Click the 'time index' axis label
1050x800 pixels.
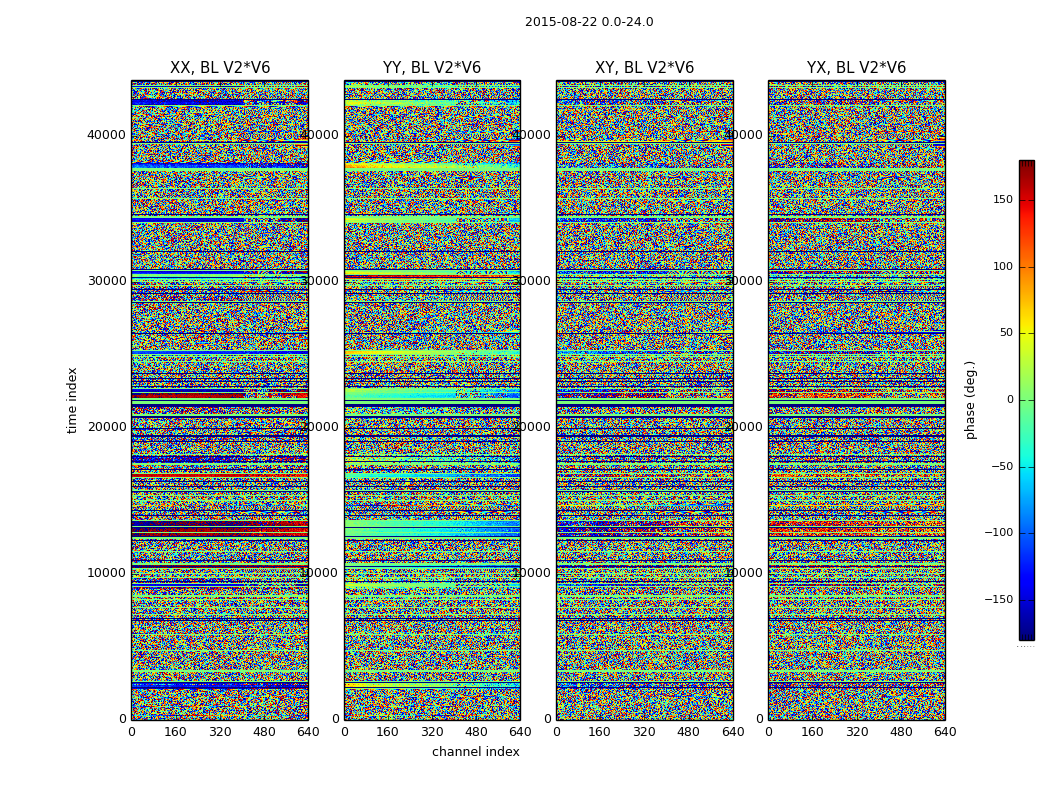(72, 400)
